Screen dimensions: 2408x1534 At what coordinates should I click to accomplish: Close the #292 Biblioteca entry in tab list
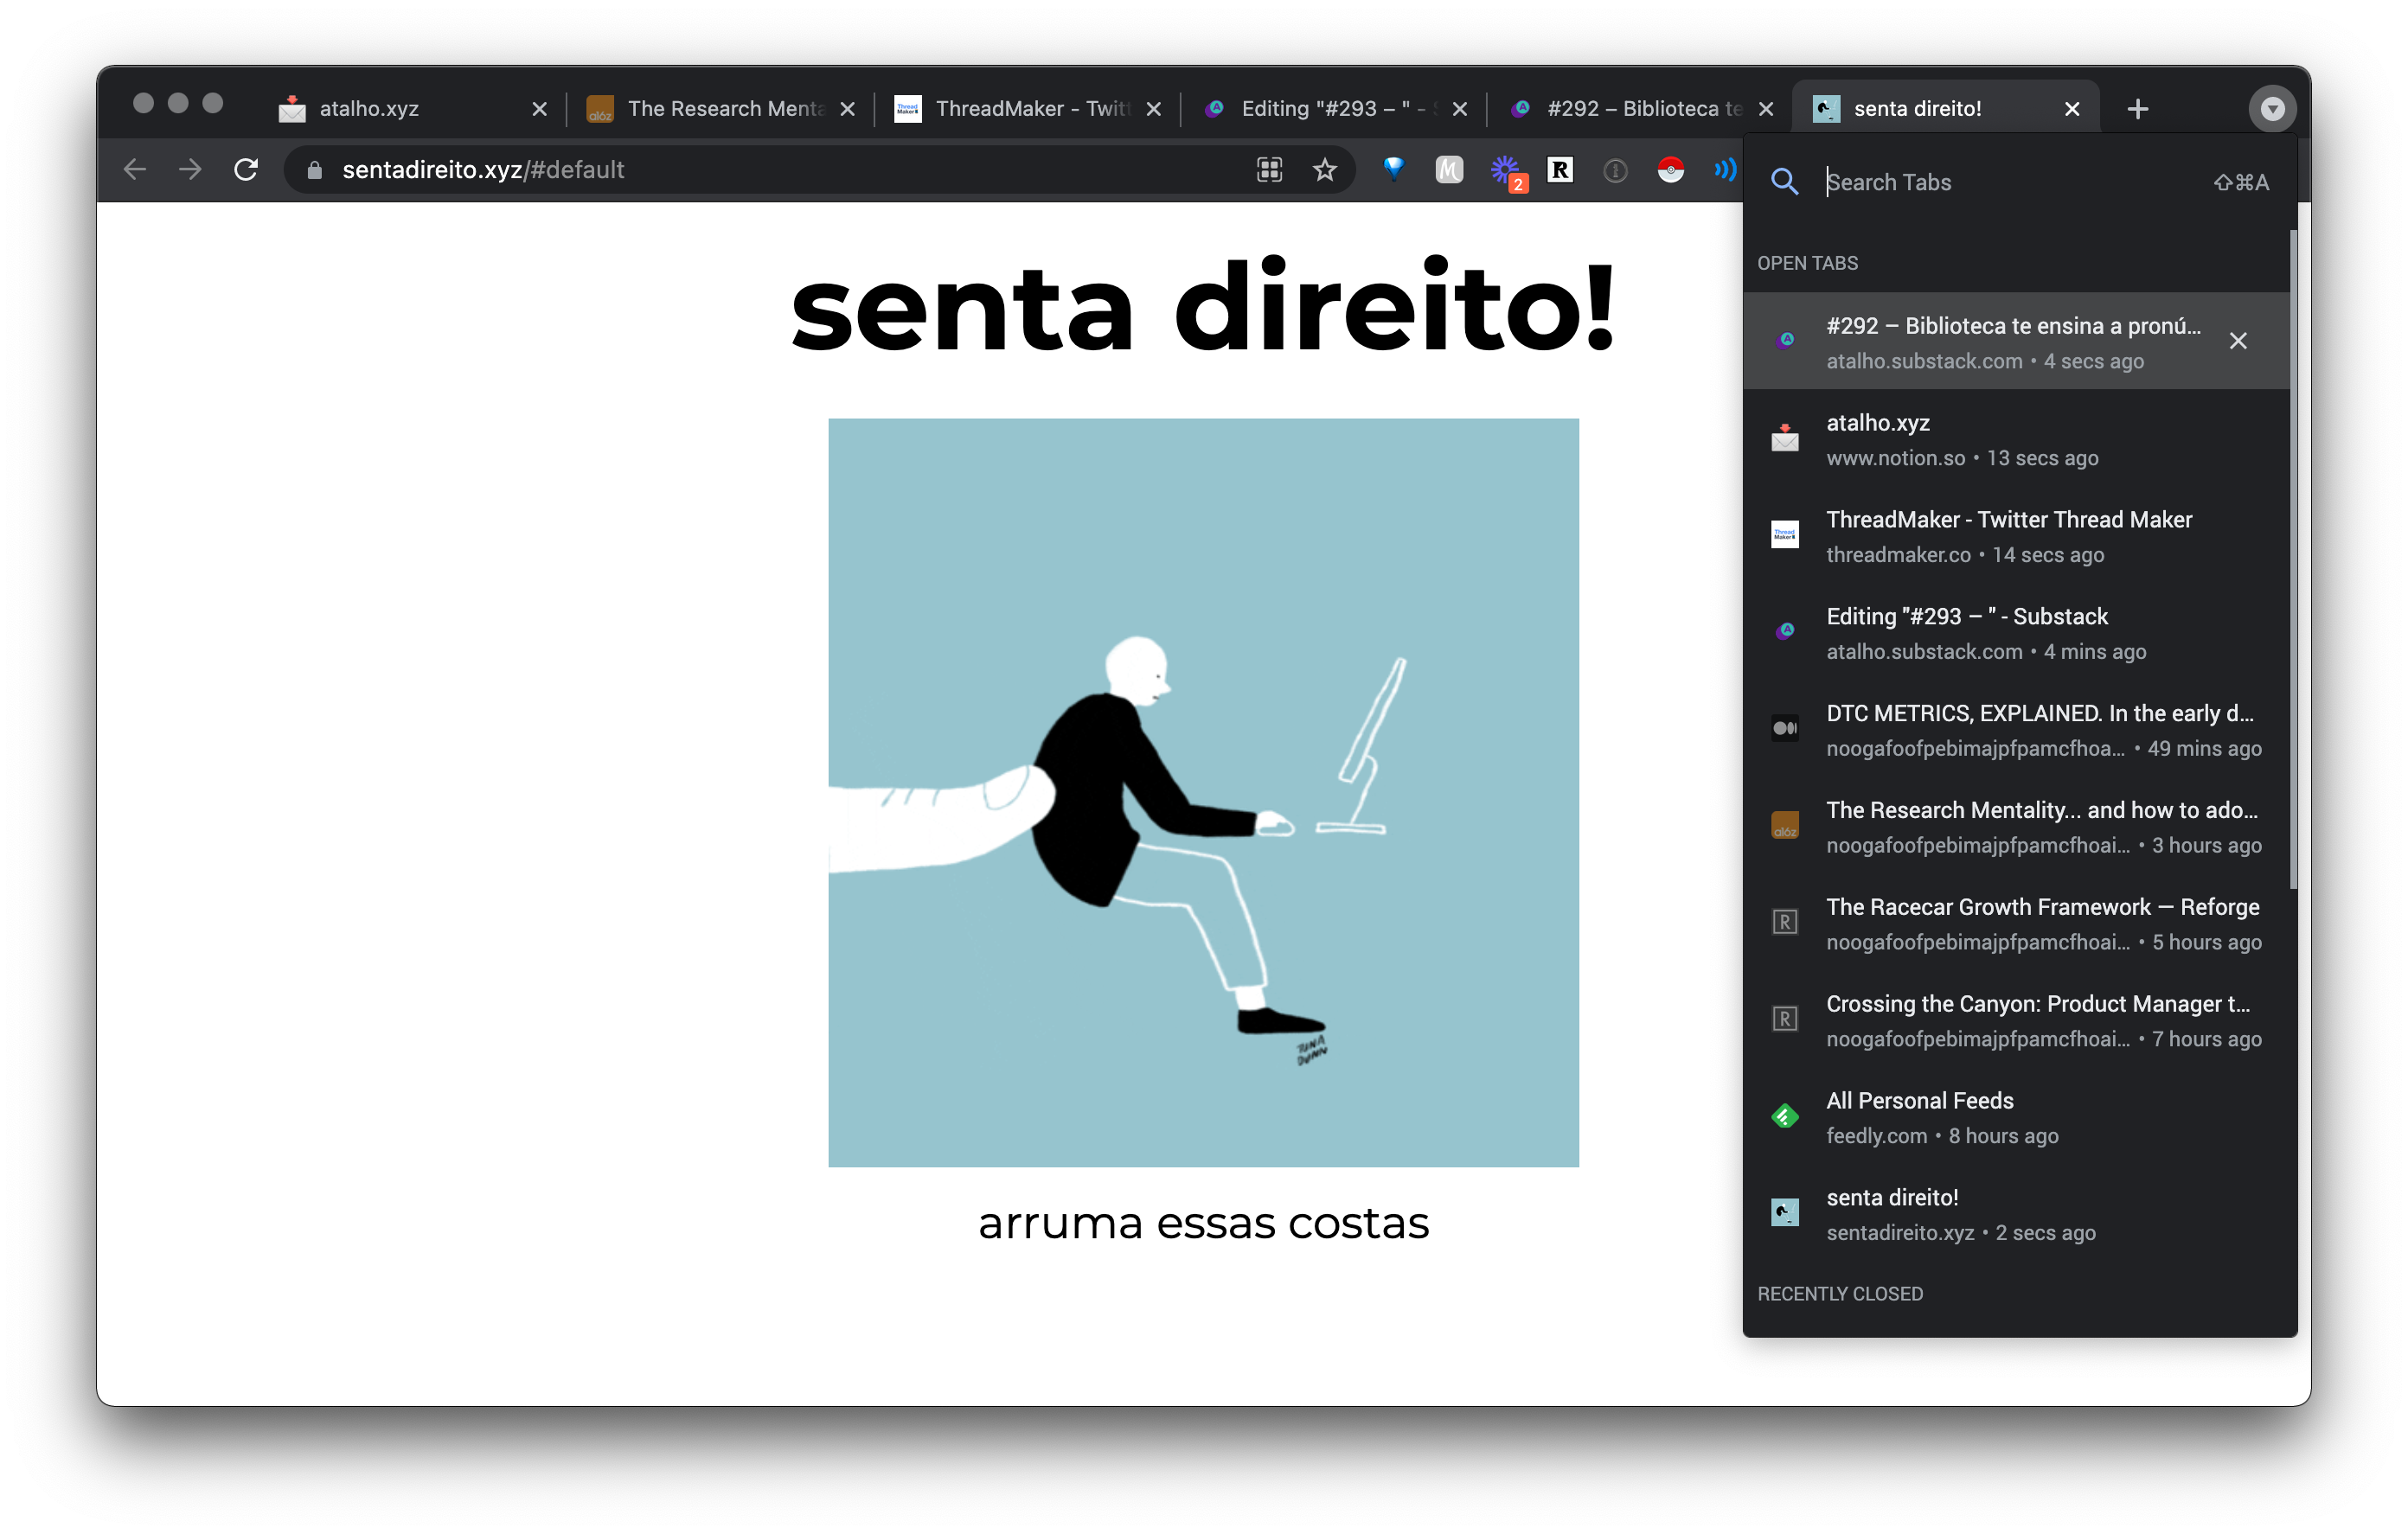(2238, 341)
